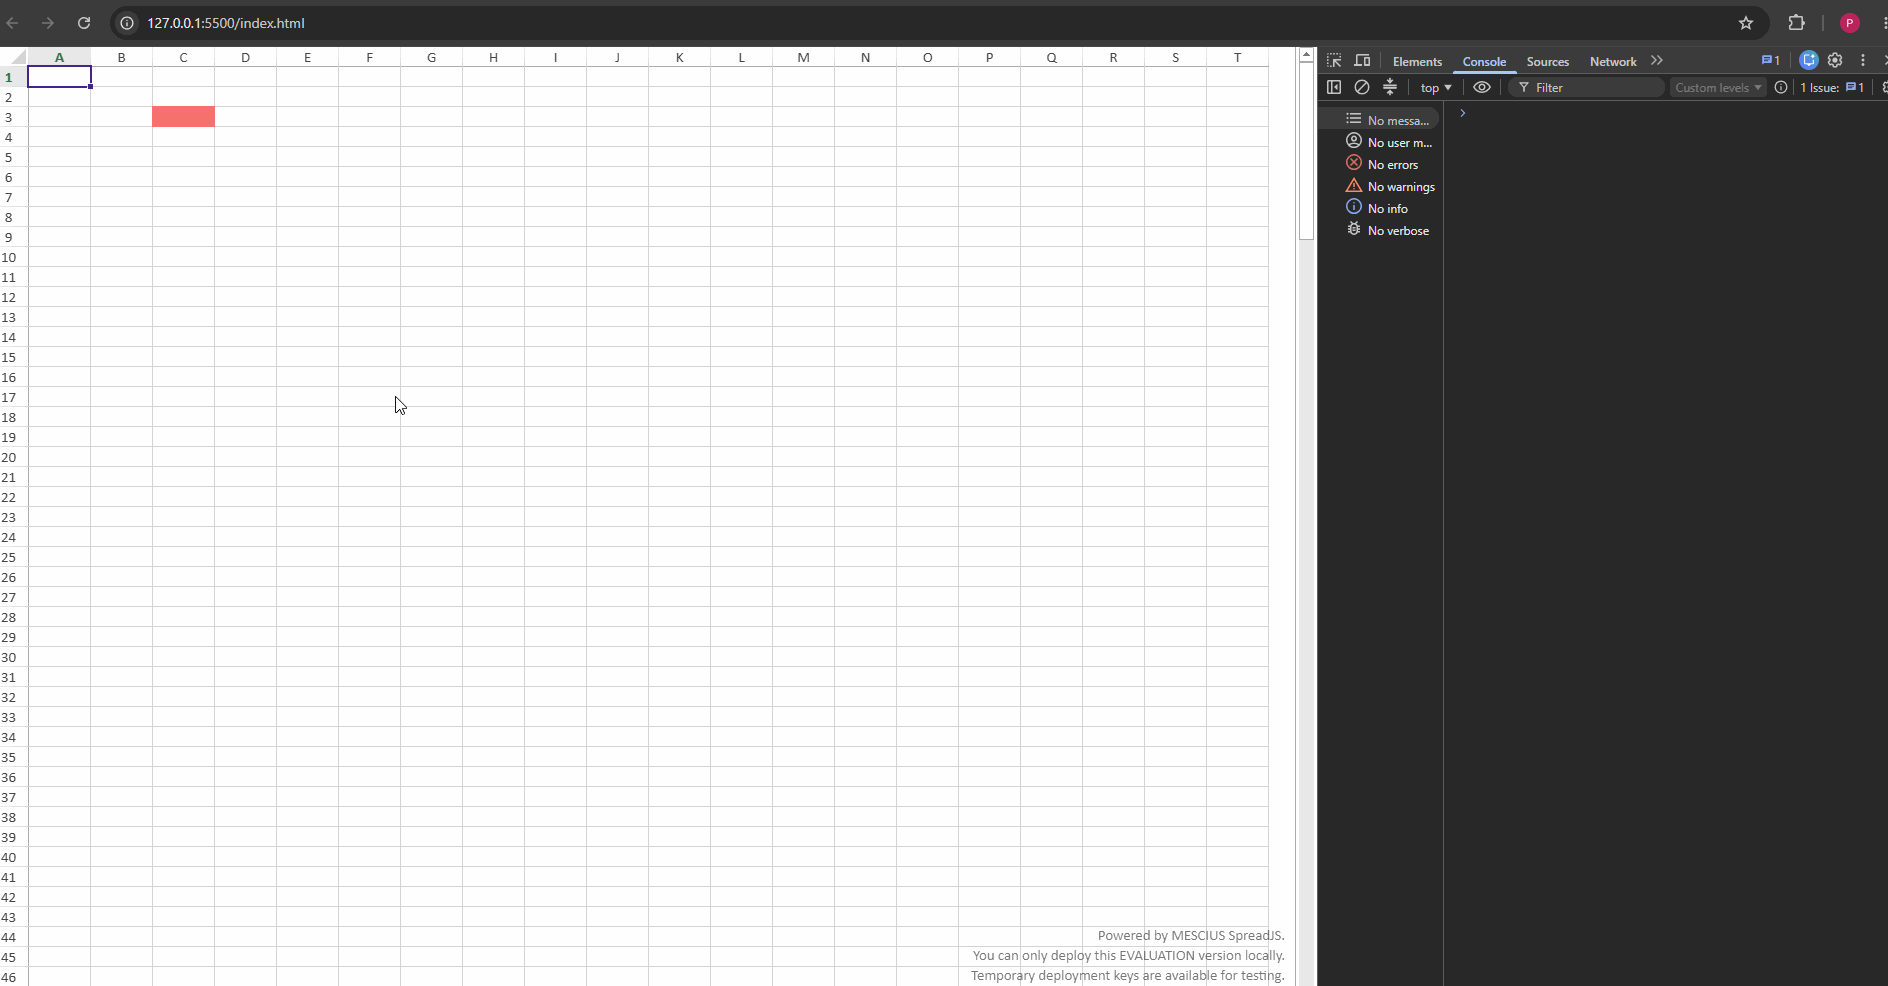1888x986 pixels.
Task: Open the browser profile avatar
Action: [1850, 23]
